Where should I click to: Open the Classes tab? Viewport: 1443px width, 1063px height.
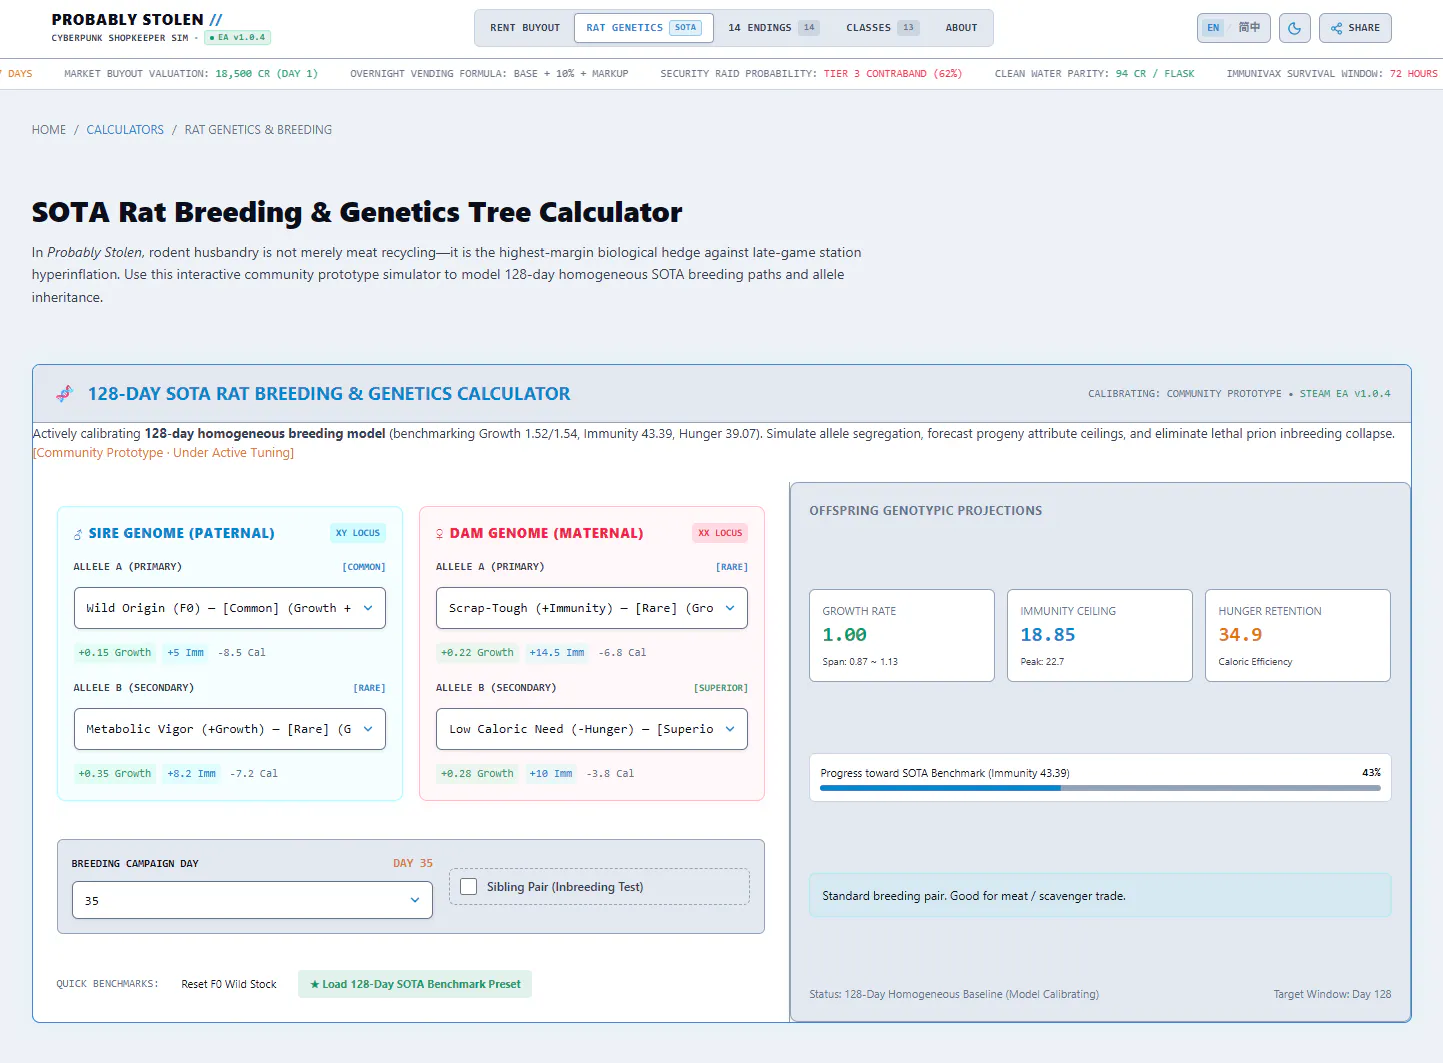point(882,28)
